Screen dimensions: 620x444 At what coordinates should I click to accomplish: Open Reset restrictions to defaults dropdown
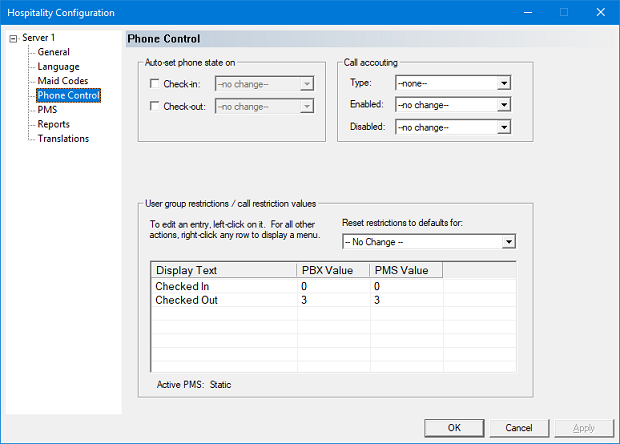(508, 242)
